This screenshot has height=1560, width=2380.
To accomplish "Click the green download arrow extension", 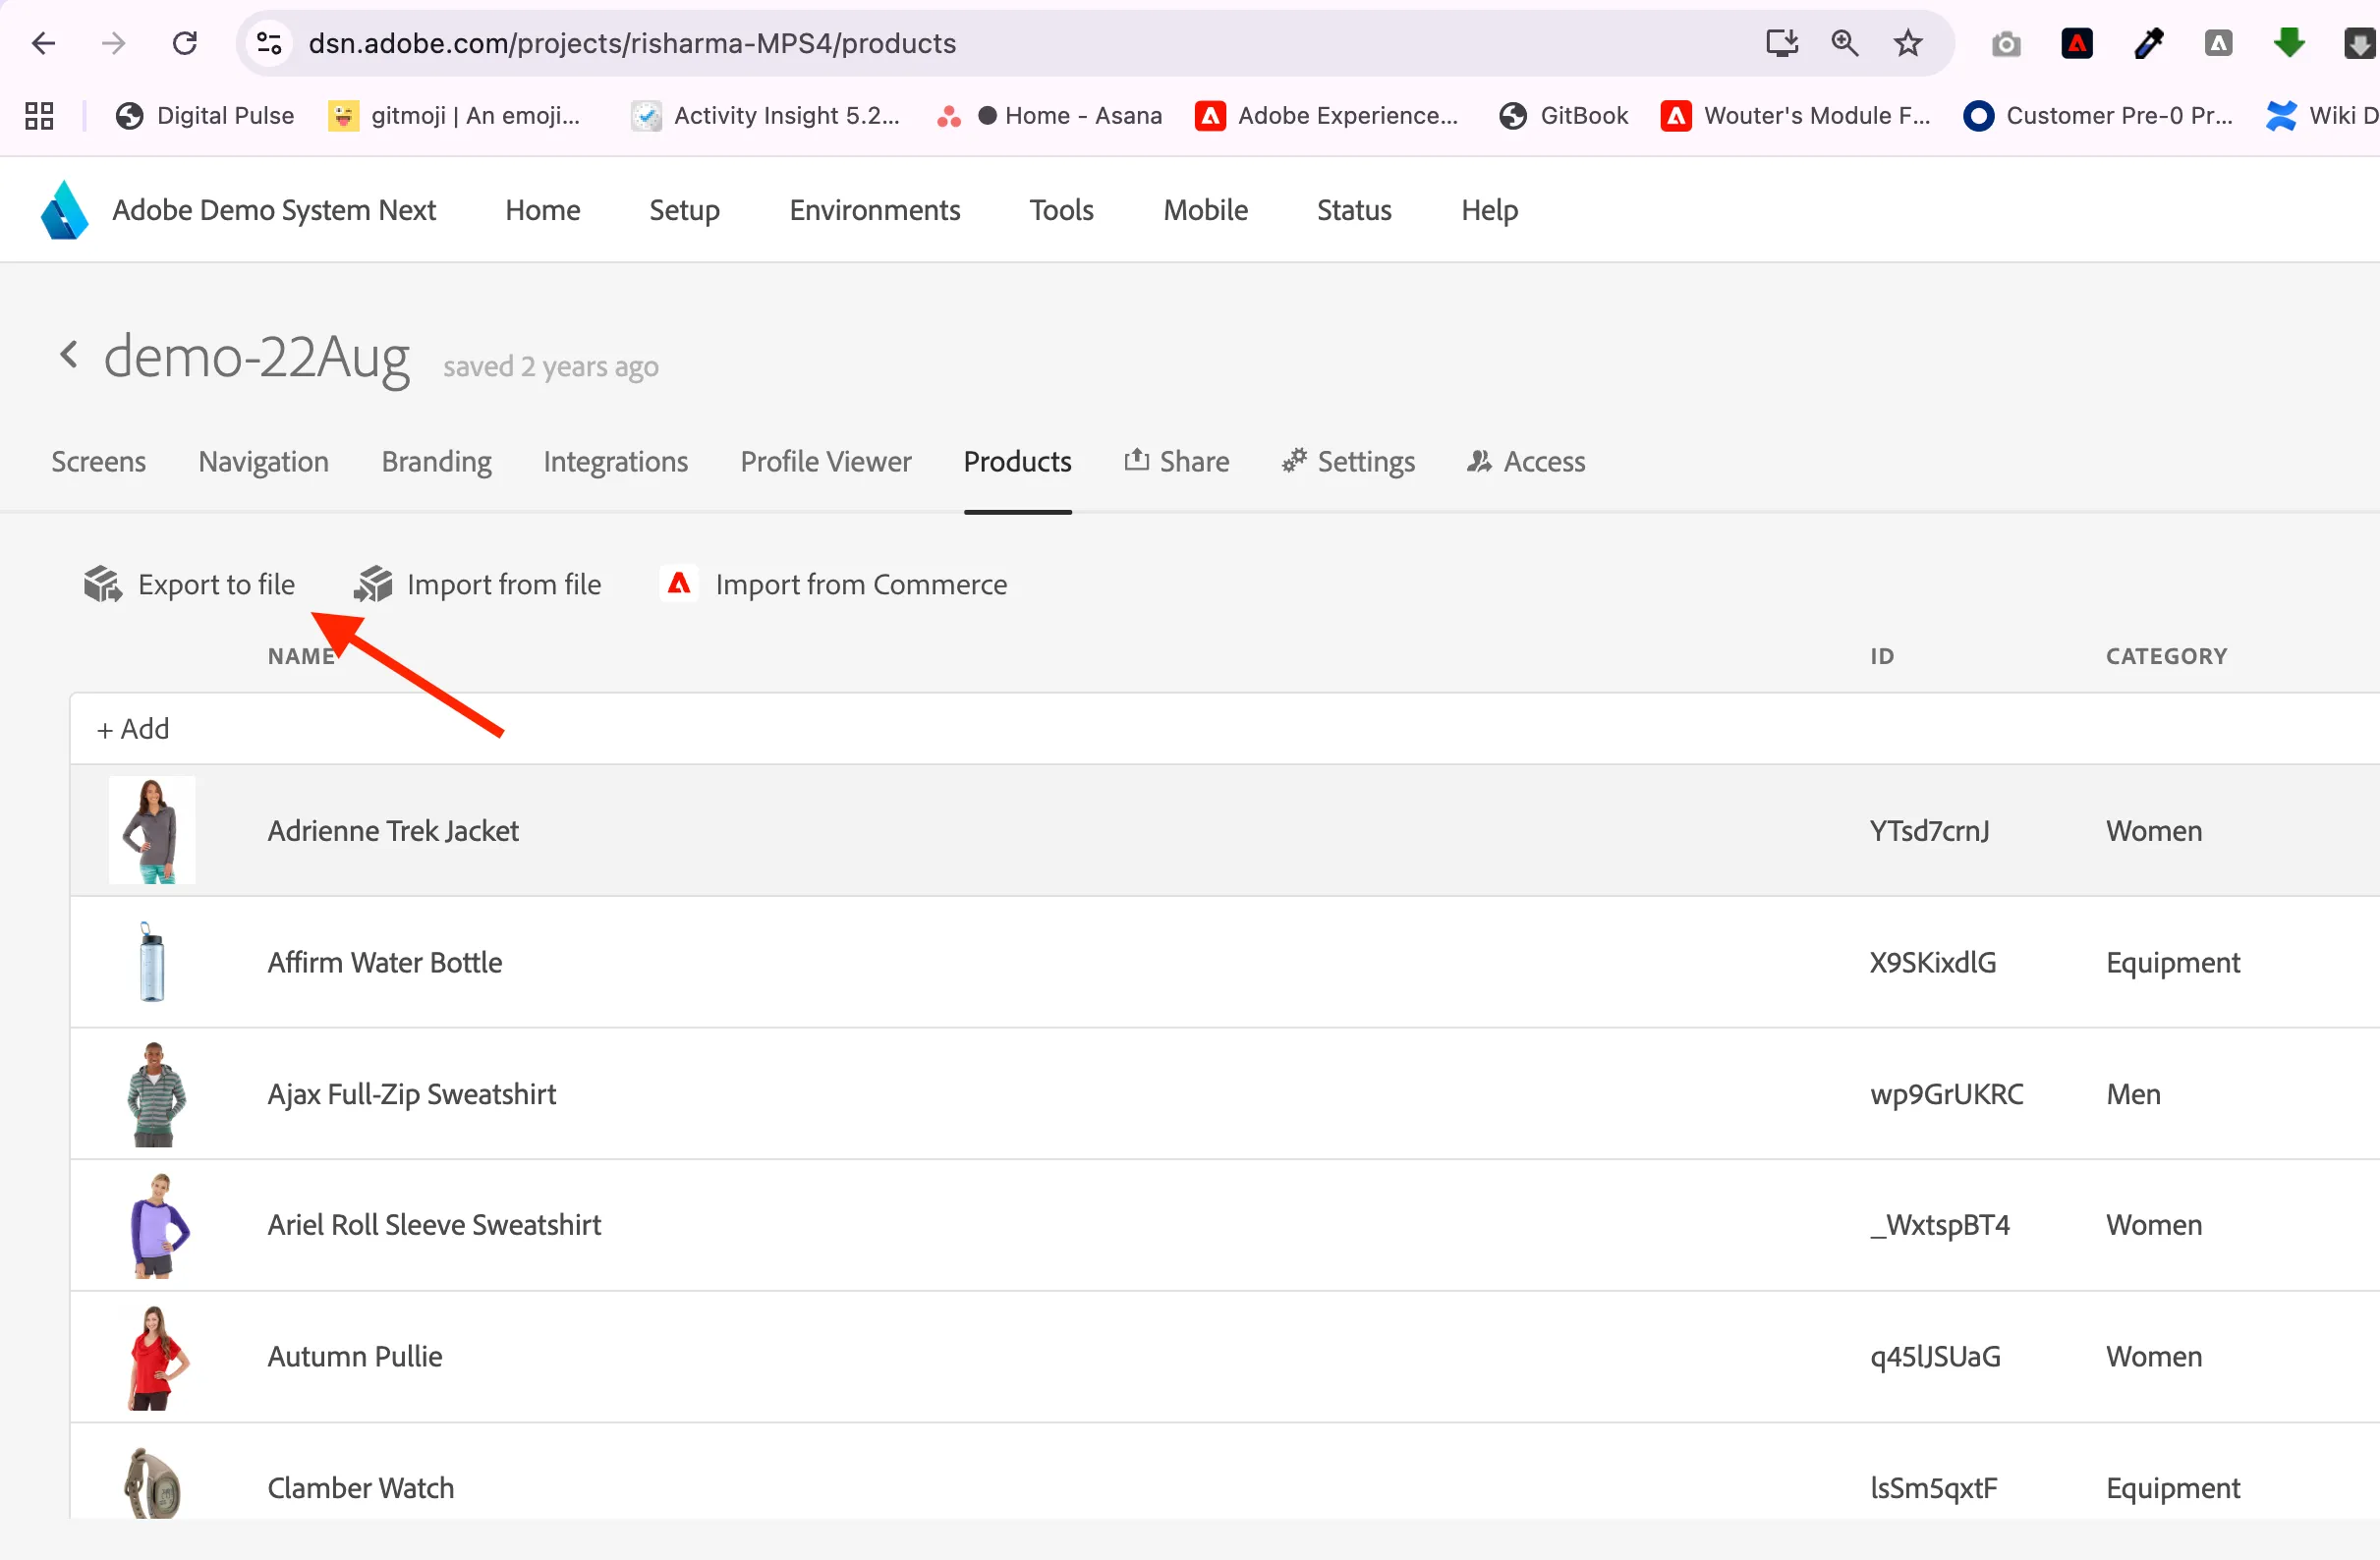I will point(2289,43).
